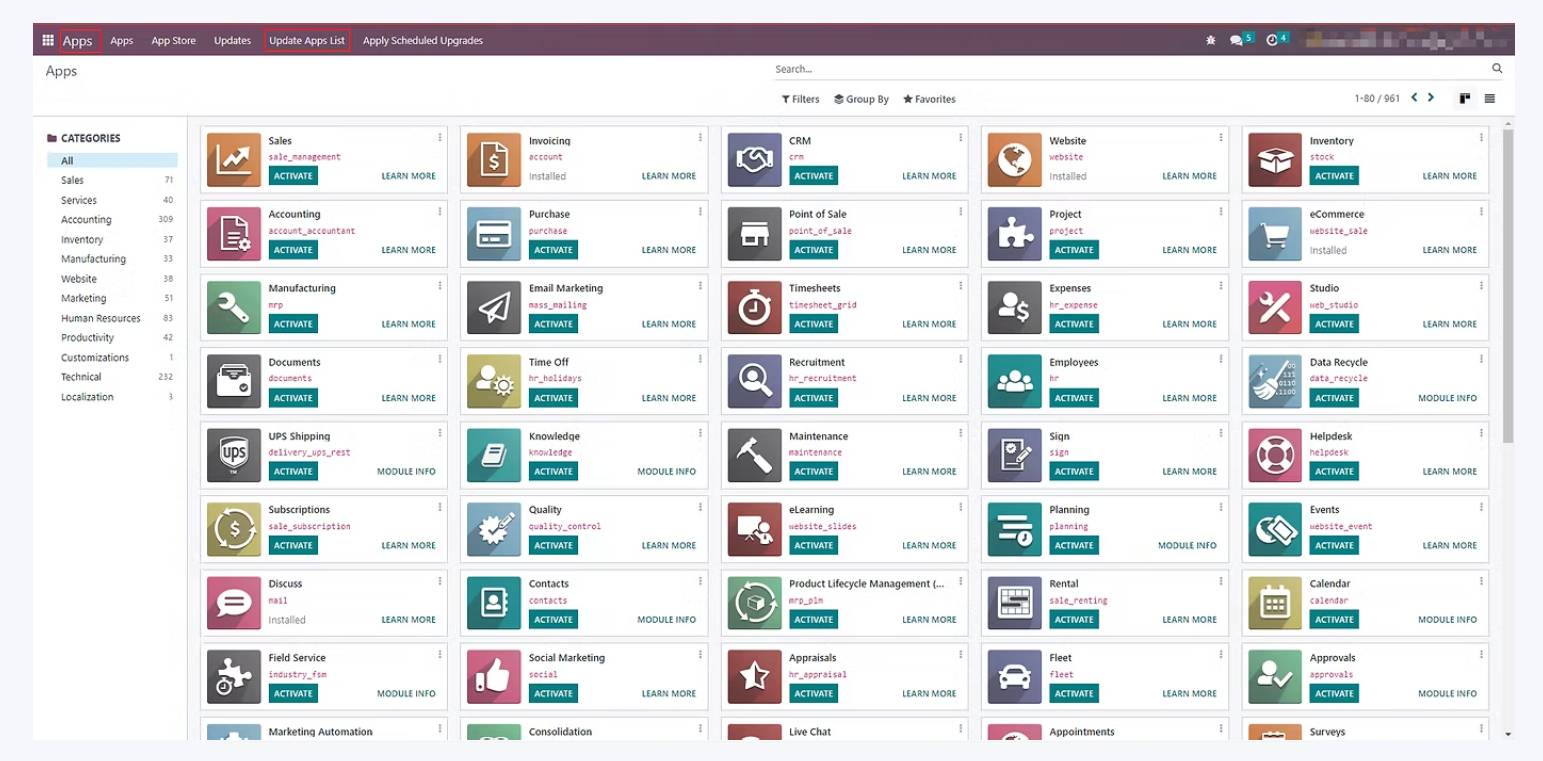Select the Localization category
This screenshot has height=761, width=1543.
[x=112, y=397]
